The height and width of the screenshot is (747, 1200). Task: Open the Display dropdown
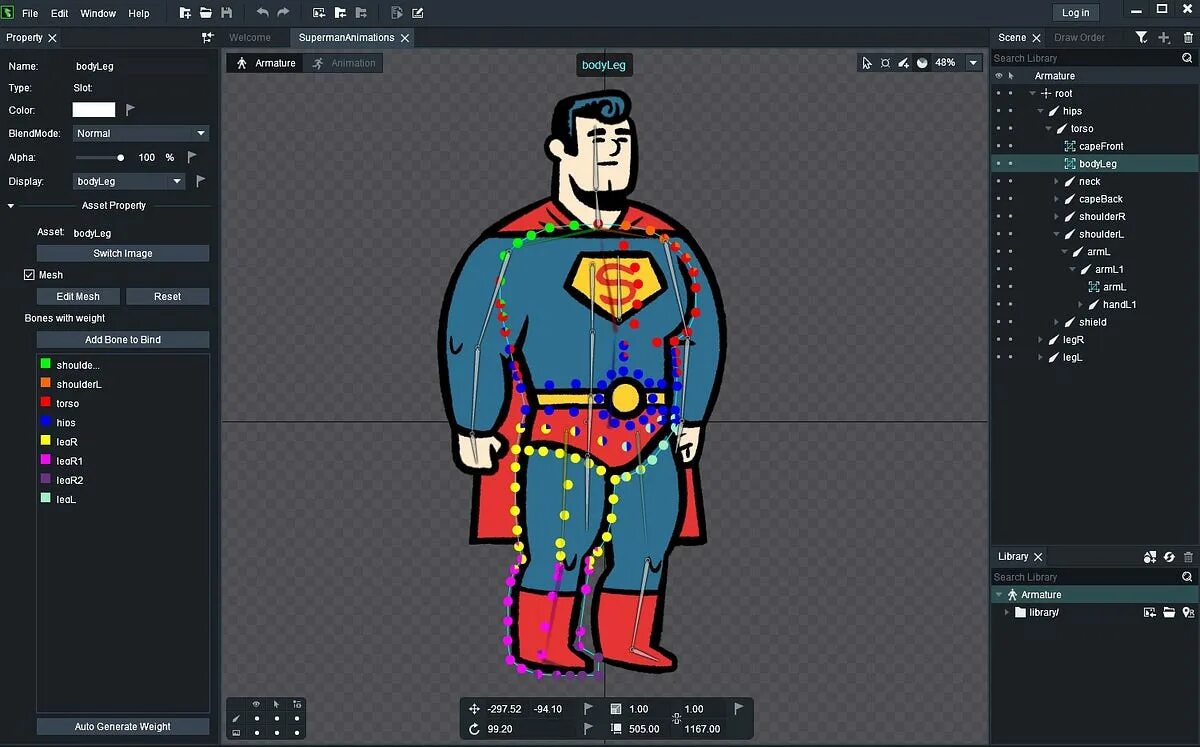coord(129,181)
